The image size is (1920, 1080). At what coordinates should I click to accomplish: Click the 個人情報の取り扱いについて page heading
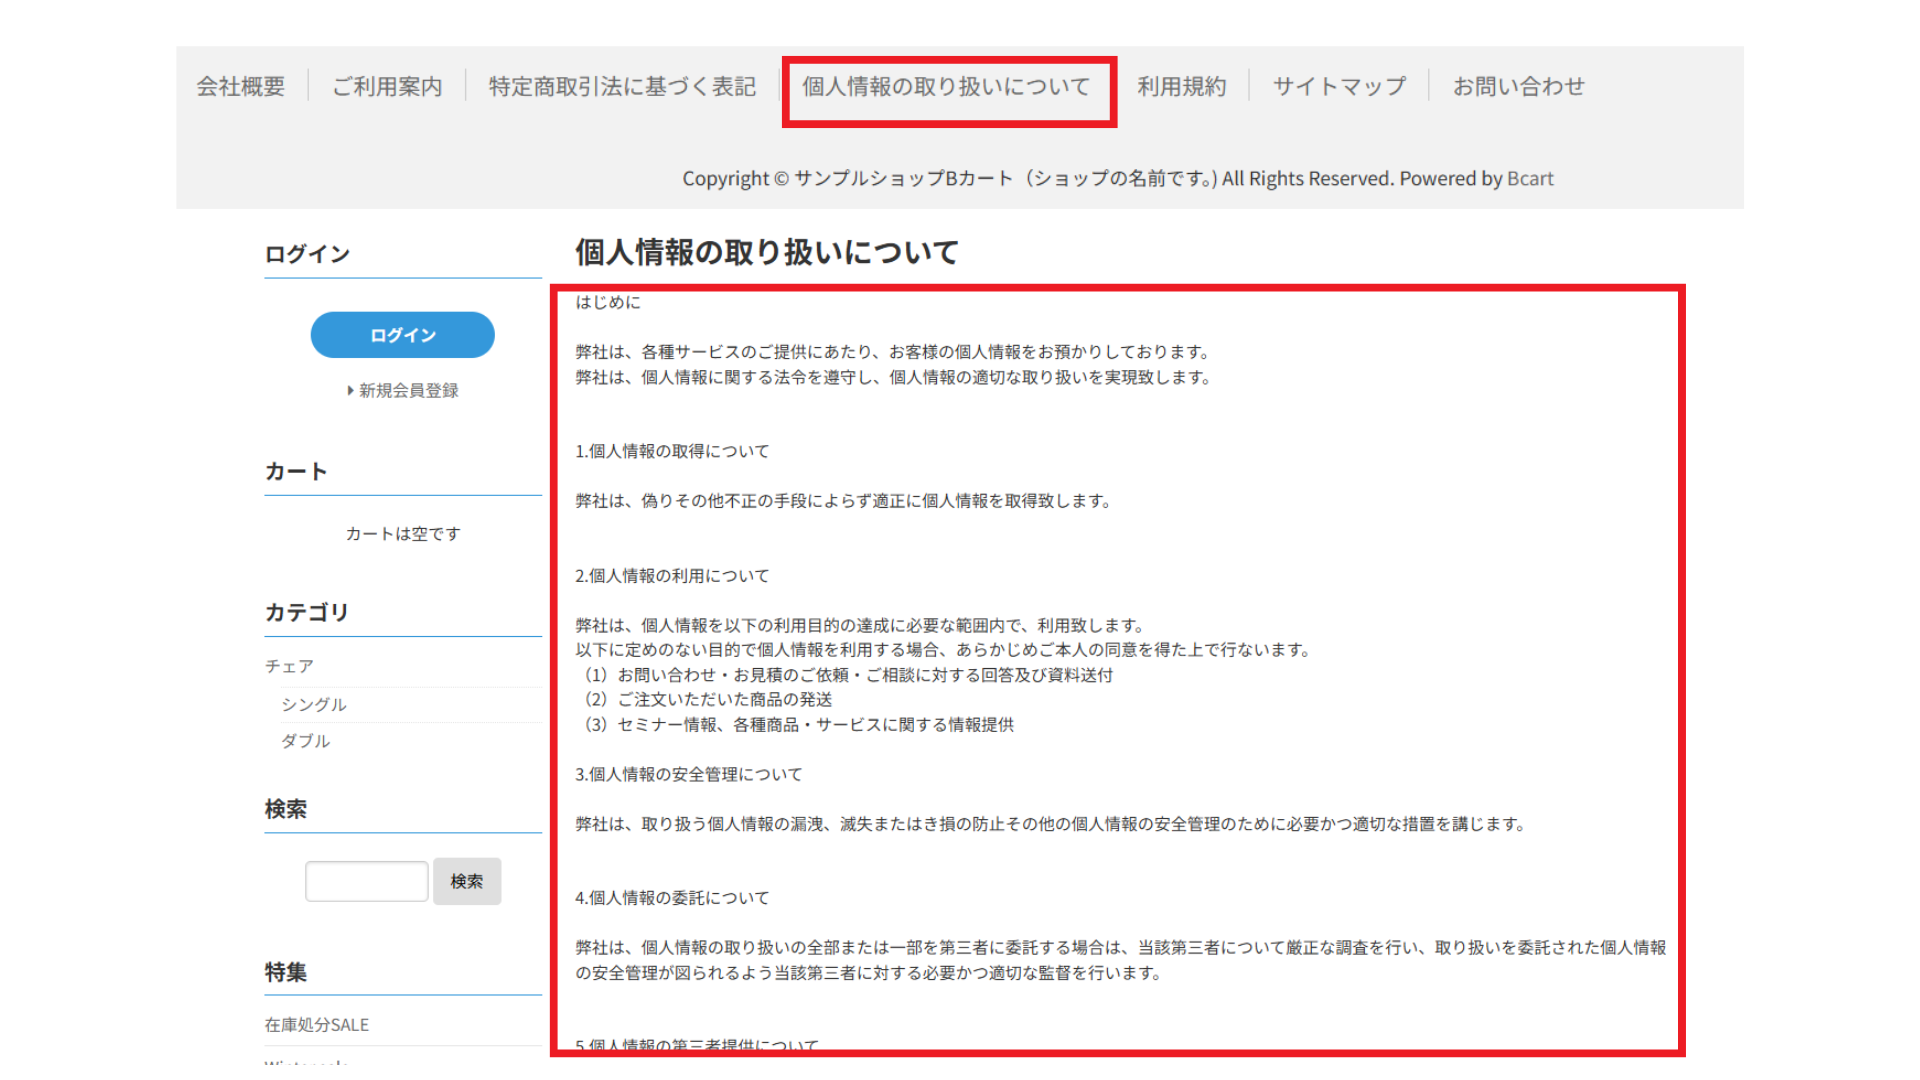[766, 252]
